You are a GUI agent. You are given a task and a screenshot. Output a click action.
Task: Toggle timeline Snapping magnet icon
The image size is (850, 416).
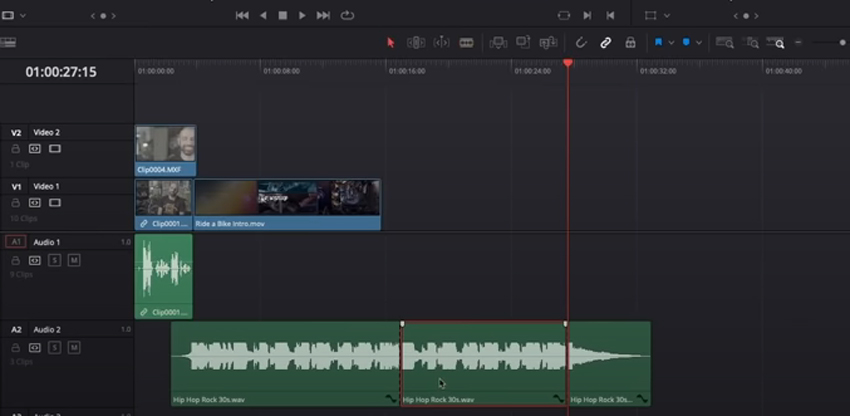pyautogui.click(x=580, y=43)
